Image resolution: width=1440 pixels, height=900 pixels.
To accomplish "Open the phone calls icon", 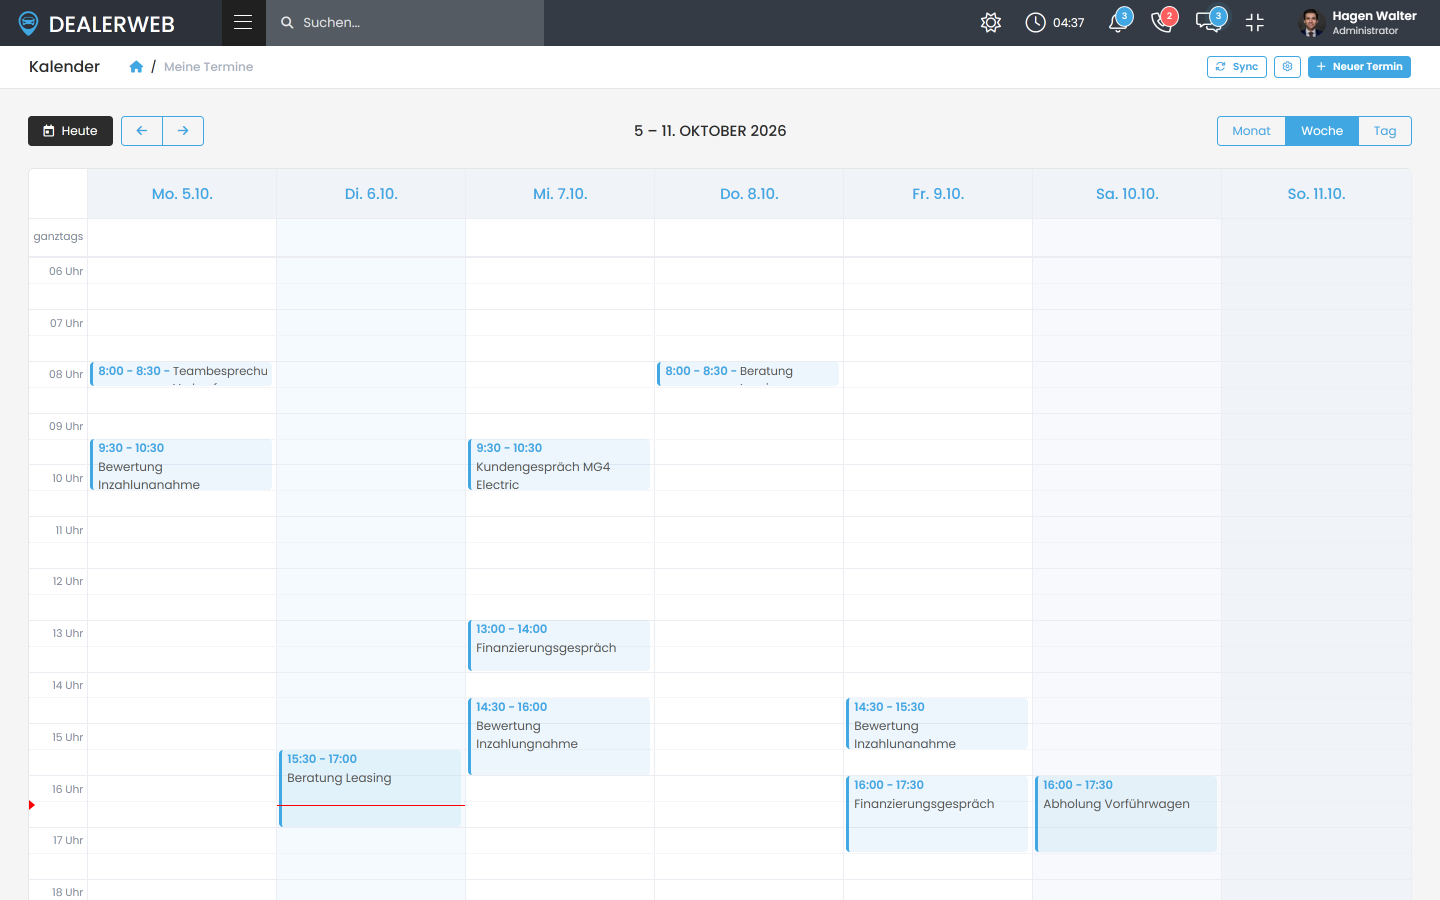I will [x=1163, y=22].
